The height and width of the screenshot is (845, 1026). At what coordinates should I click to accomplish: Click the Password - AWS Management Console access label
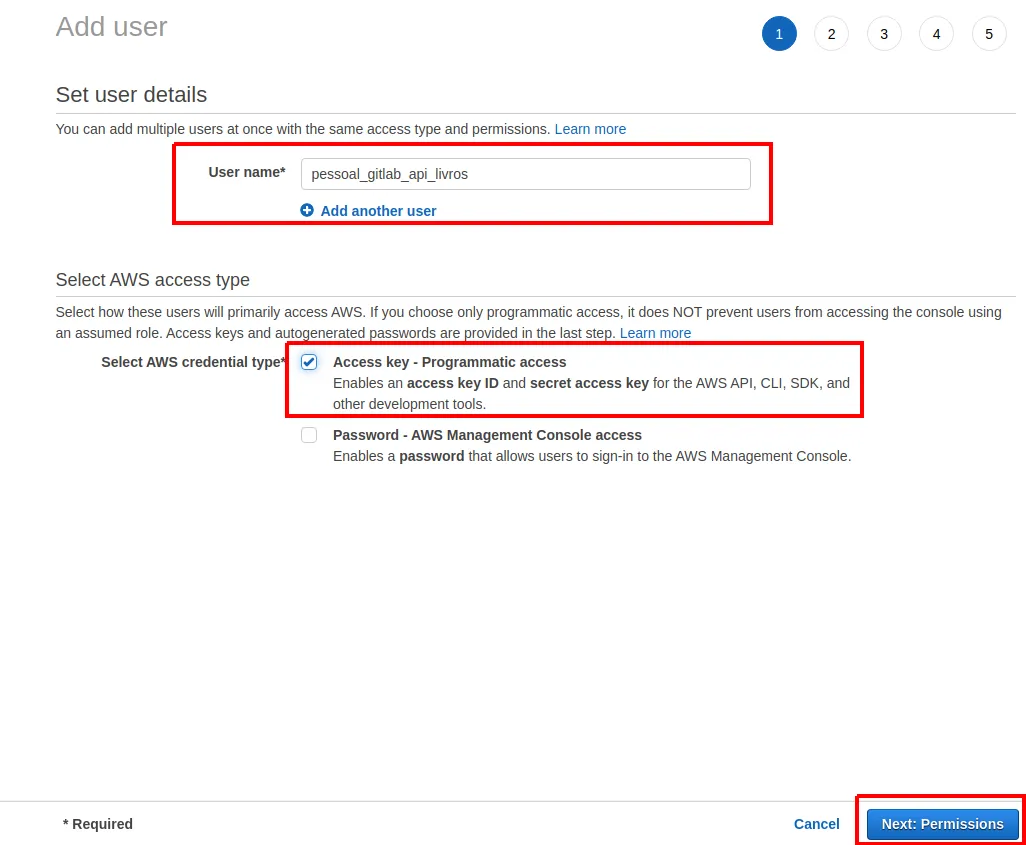pyautogui.click(x=487, y=435)
